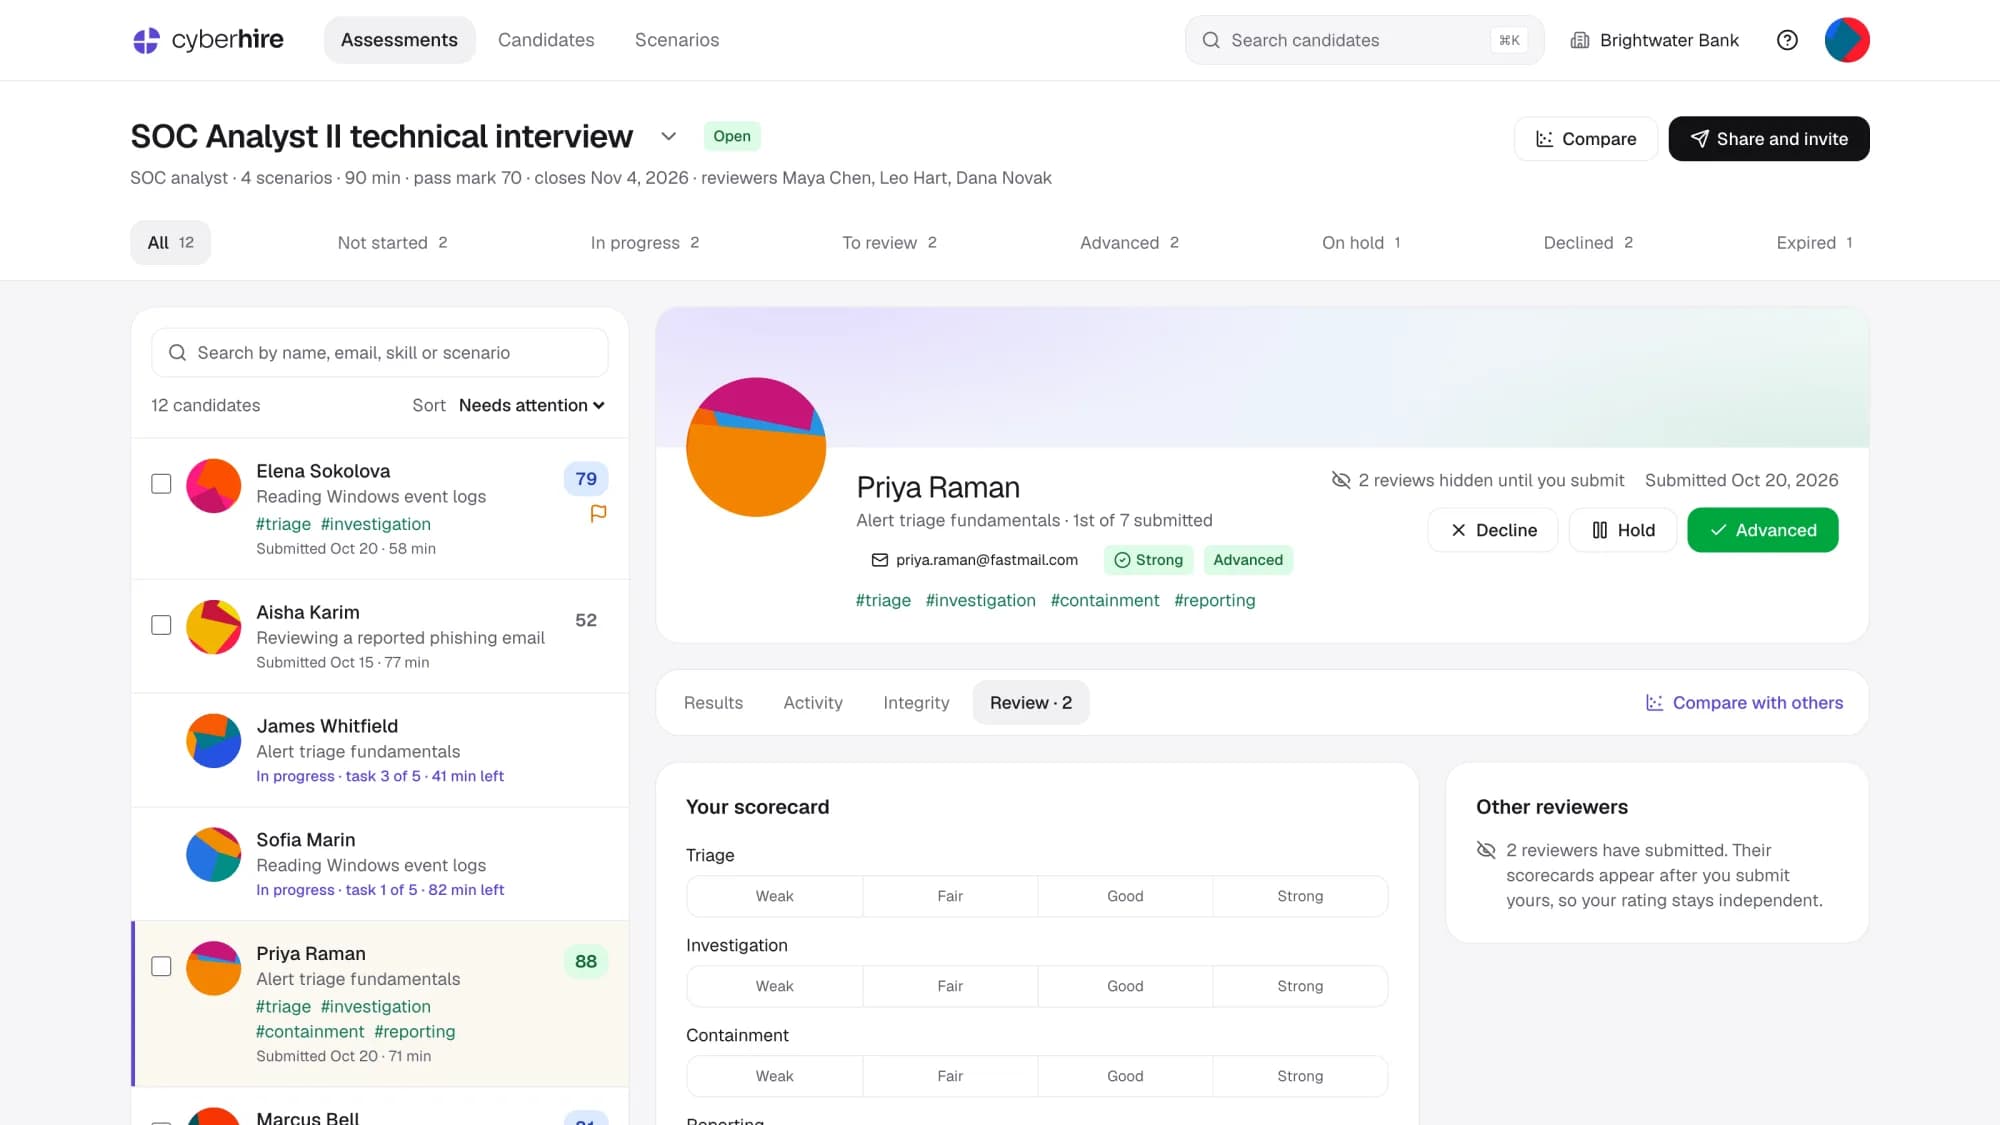The height and width of the screenshot is (1125, 2000).
Task: Expand the assessment title dropdown chevron
Action: pos(669,136)
